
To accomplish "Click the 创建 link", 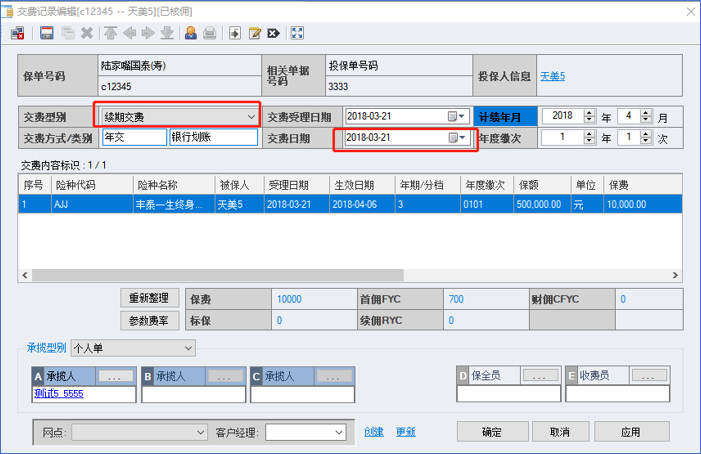I will pos(373,433).
